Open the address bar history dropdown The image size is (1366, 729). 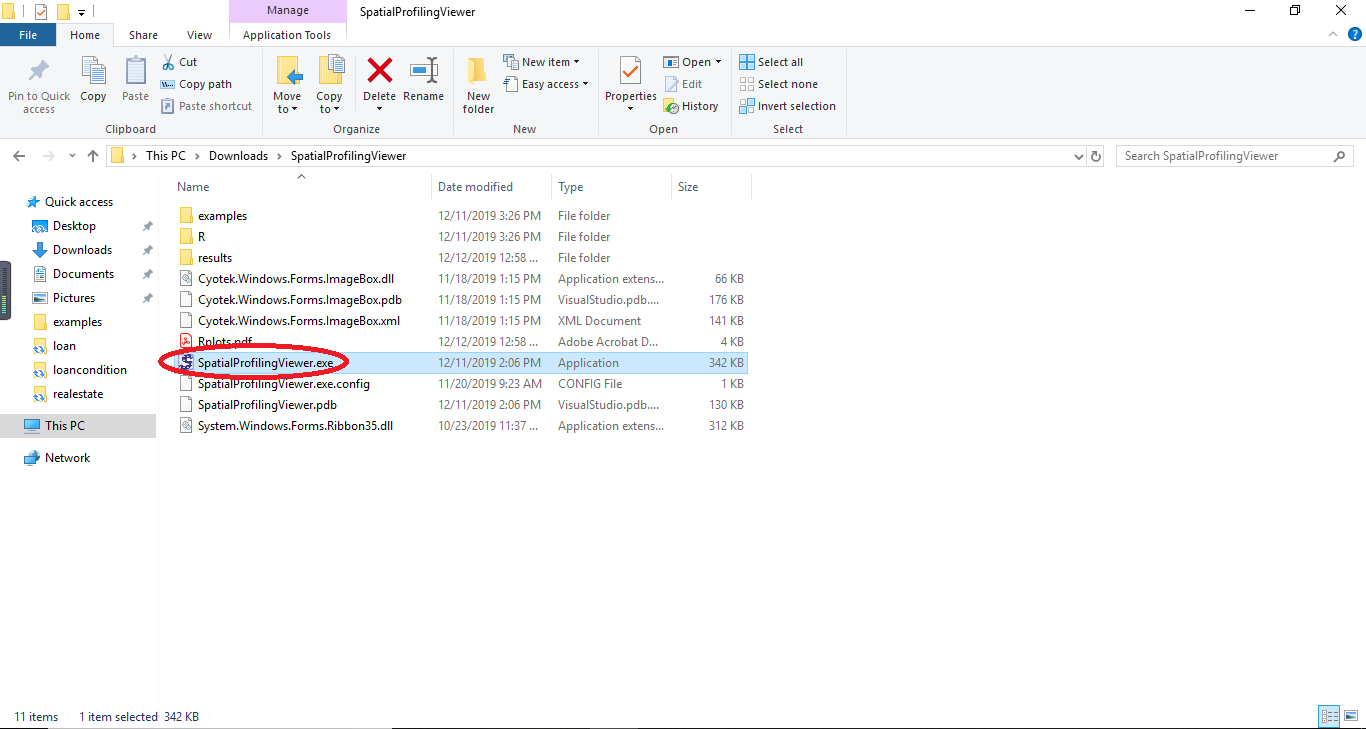coord(1078,156)
